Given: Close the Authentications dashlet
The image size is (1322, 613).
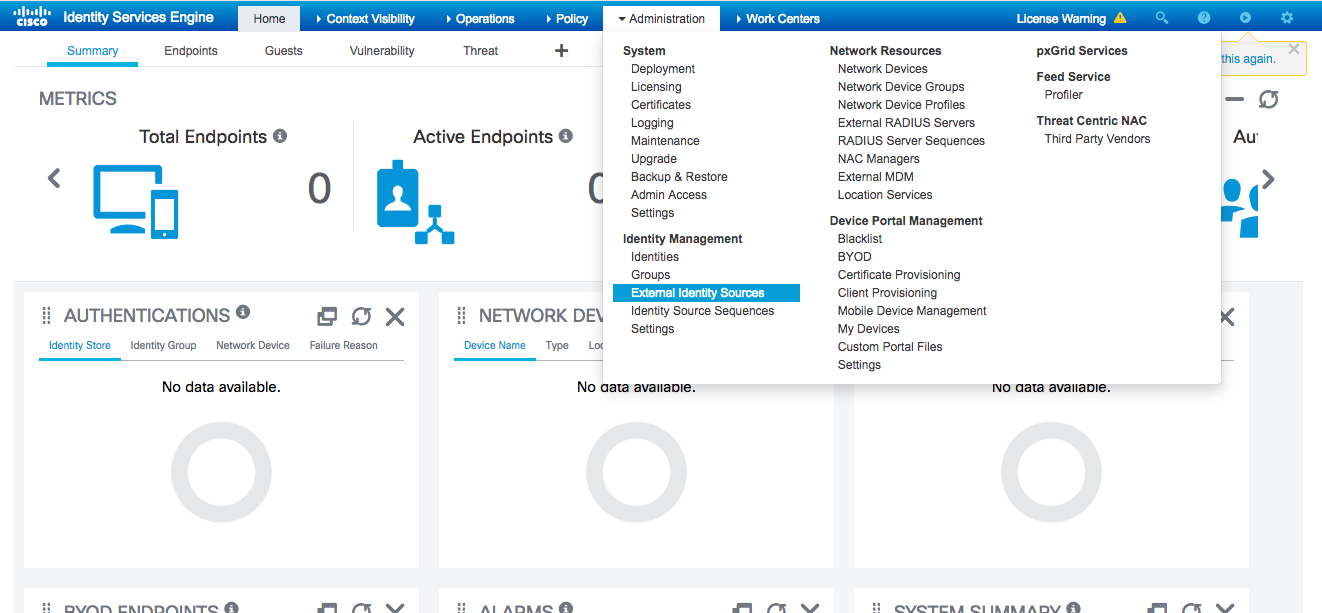Looking at the screenshot, I should pyautogui.click(x=395, y=316).
